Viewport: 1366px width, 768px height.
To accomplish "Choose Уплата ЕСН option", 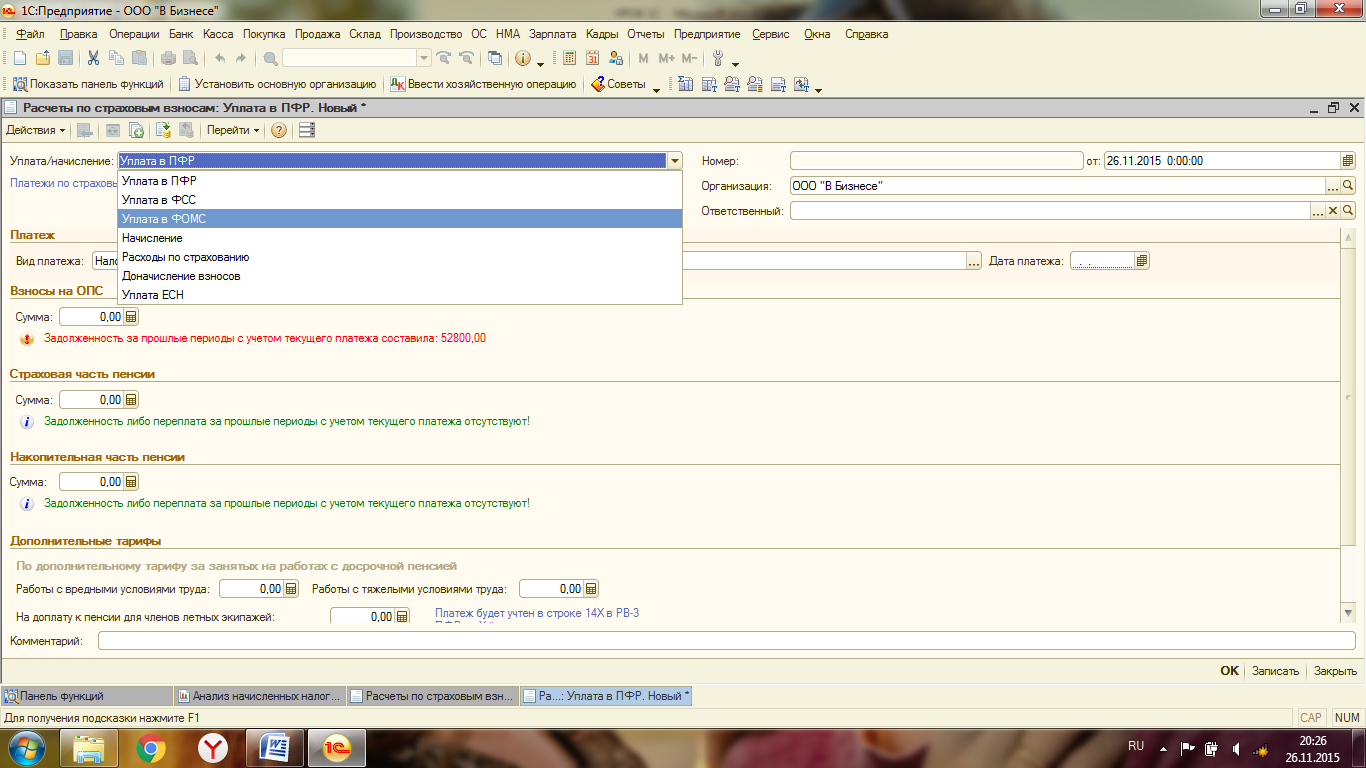I will (400, 295).
